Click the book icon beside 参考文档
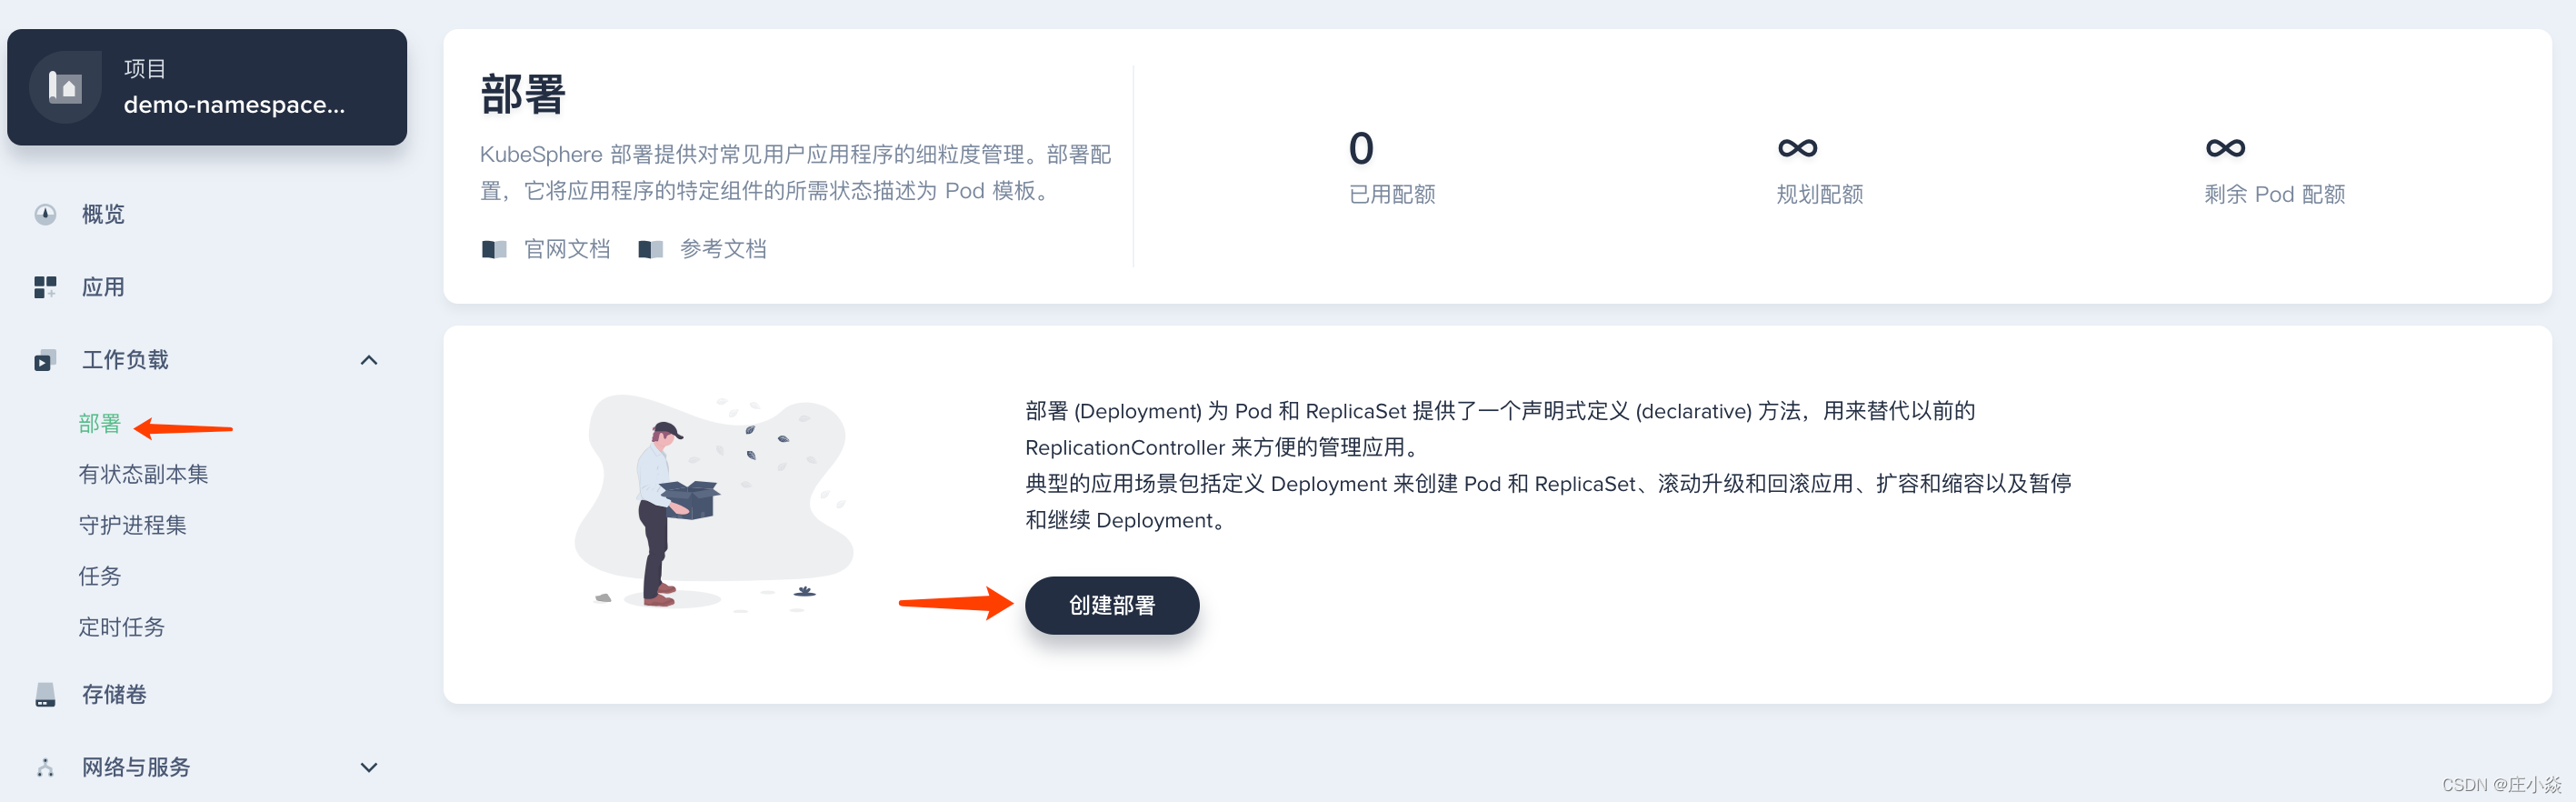 pos(651,249)
